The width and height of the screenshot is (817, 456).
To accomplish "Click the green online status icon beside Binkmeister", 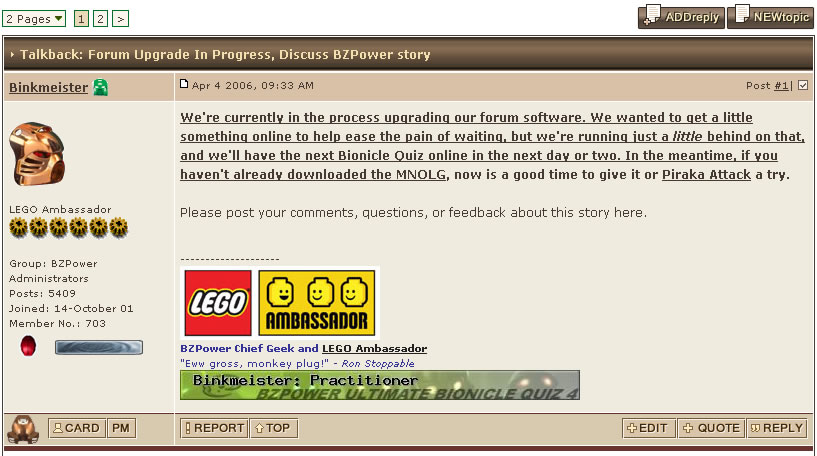I will pyautogui.click(x=101, y=87).
